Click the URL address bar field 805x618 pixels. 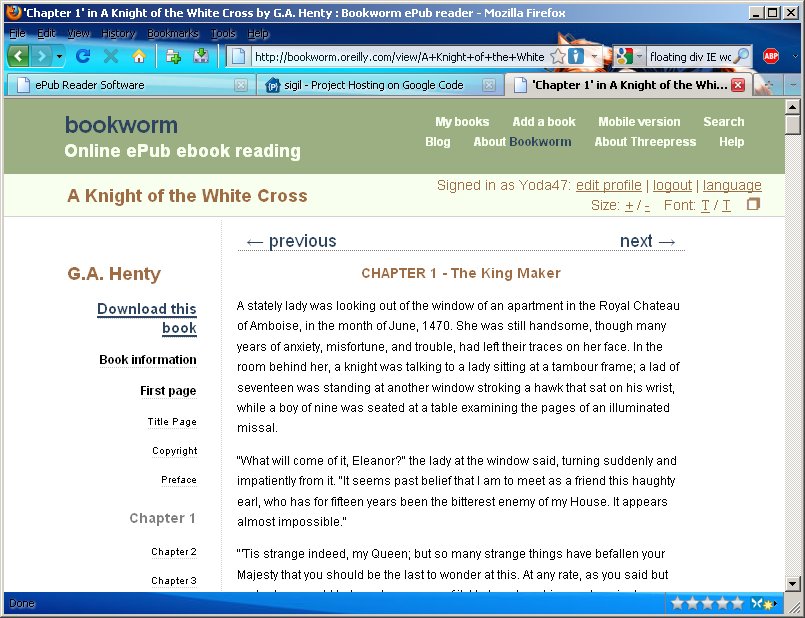click(395, 56)
